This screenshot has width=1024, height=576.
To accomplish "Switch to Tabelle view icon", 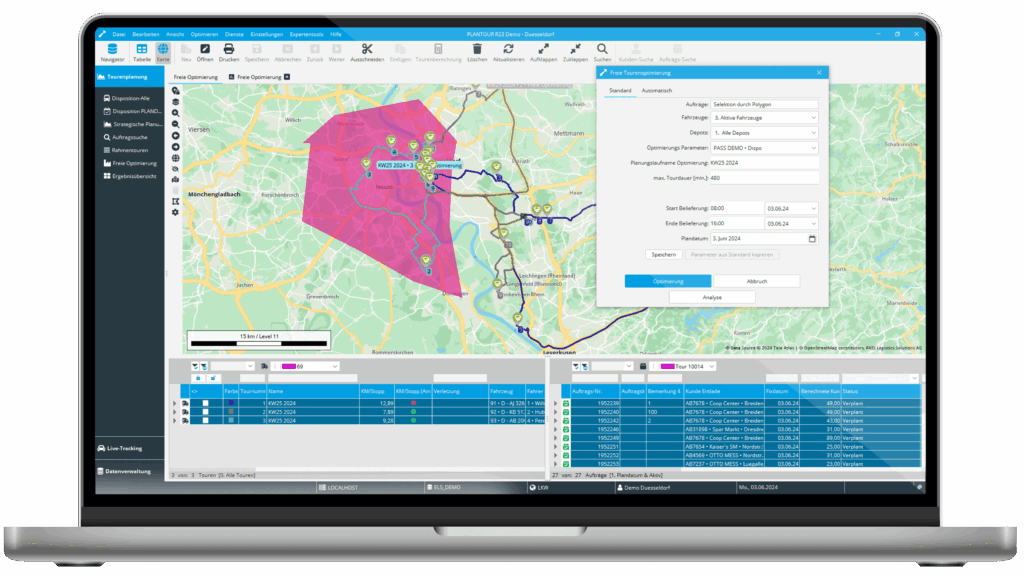I will click(141, 49).
